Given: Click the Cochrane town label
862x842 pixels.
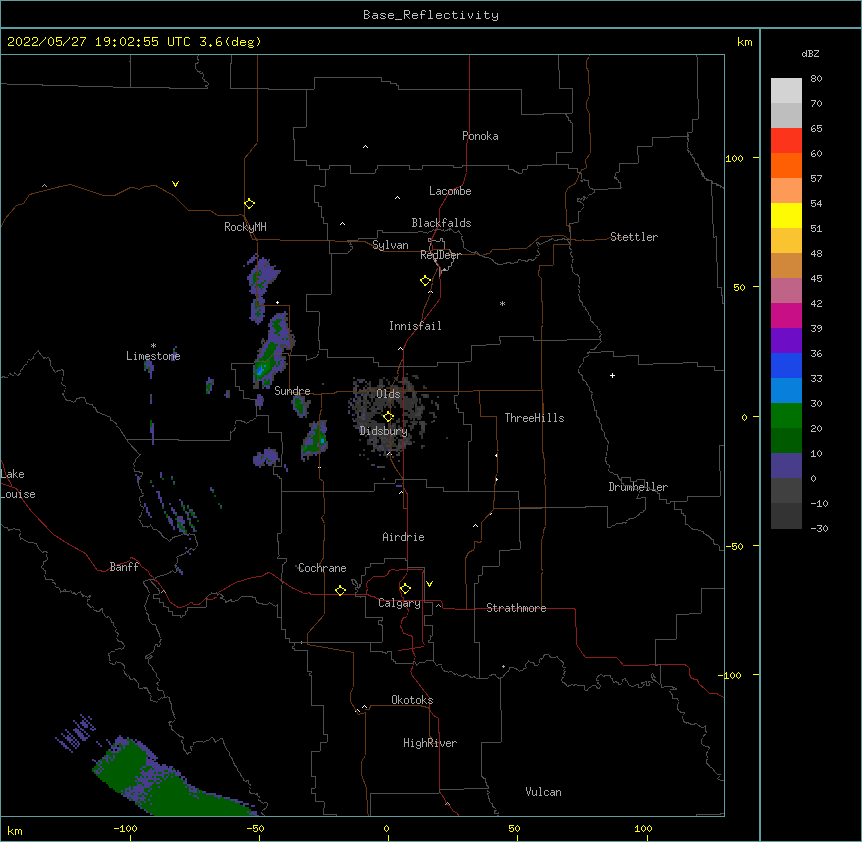Looking at the screenshot, I should [x=322, y=568].
